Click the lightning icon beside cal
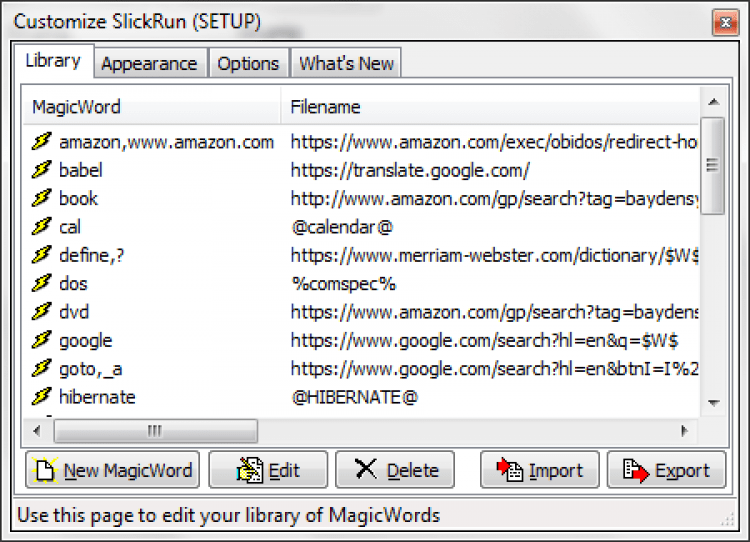Viewport: 750px width, 542px height. coord(42,227)
